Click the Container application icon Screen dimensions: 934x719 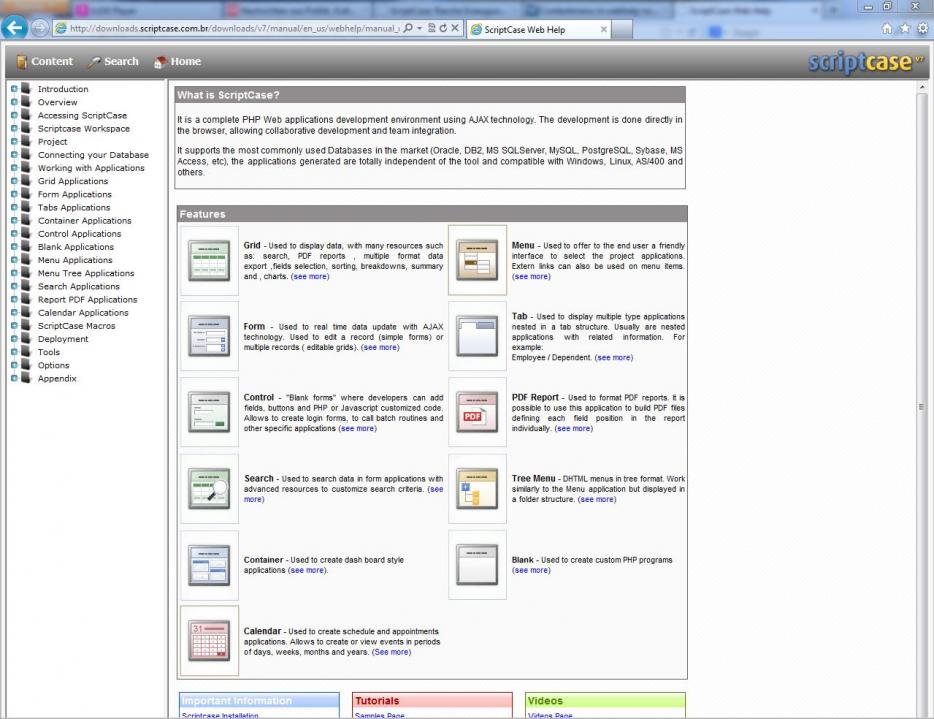click(x=209, y=565)
